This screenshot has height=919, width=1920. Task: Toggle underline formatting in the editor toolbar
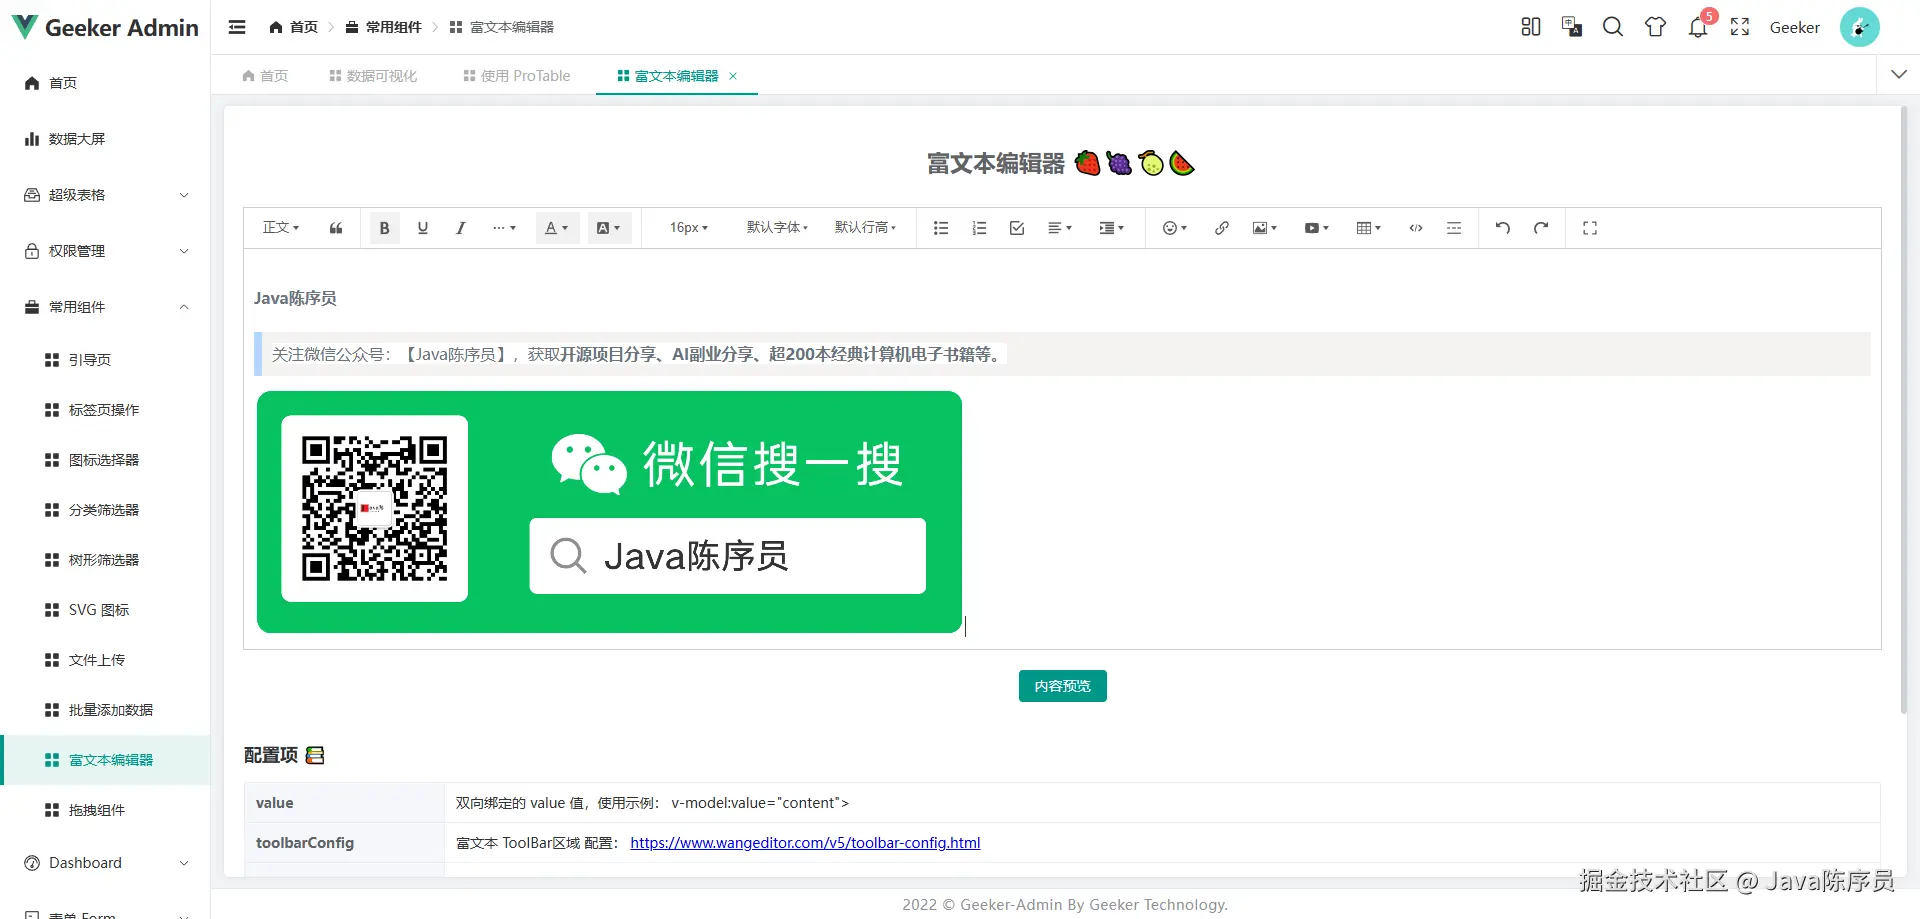coord(423,228)
